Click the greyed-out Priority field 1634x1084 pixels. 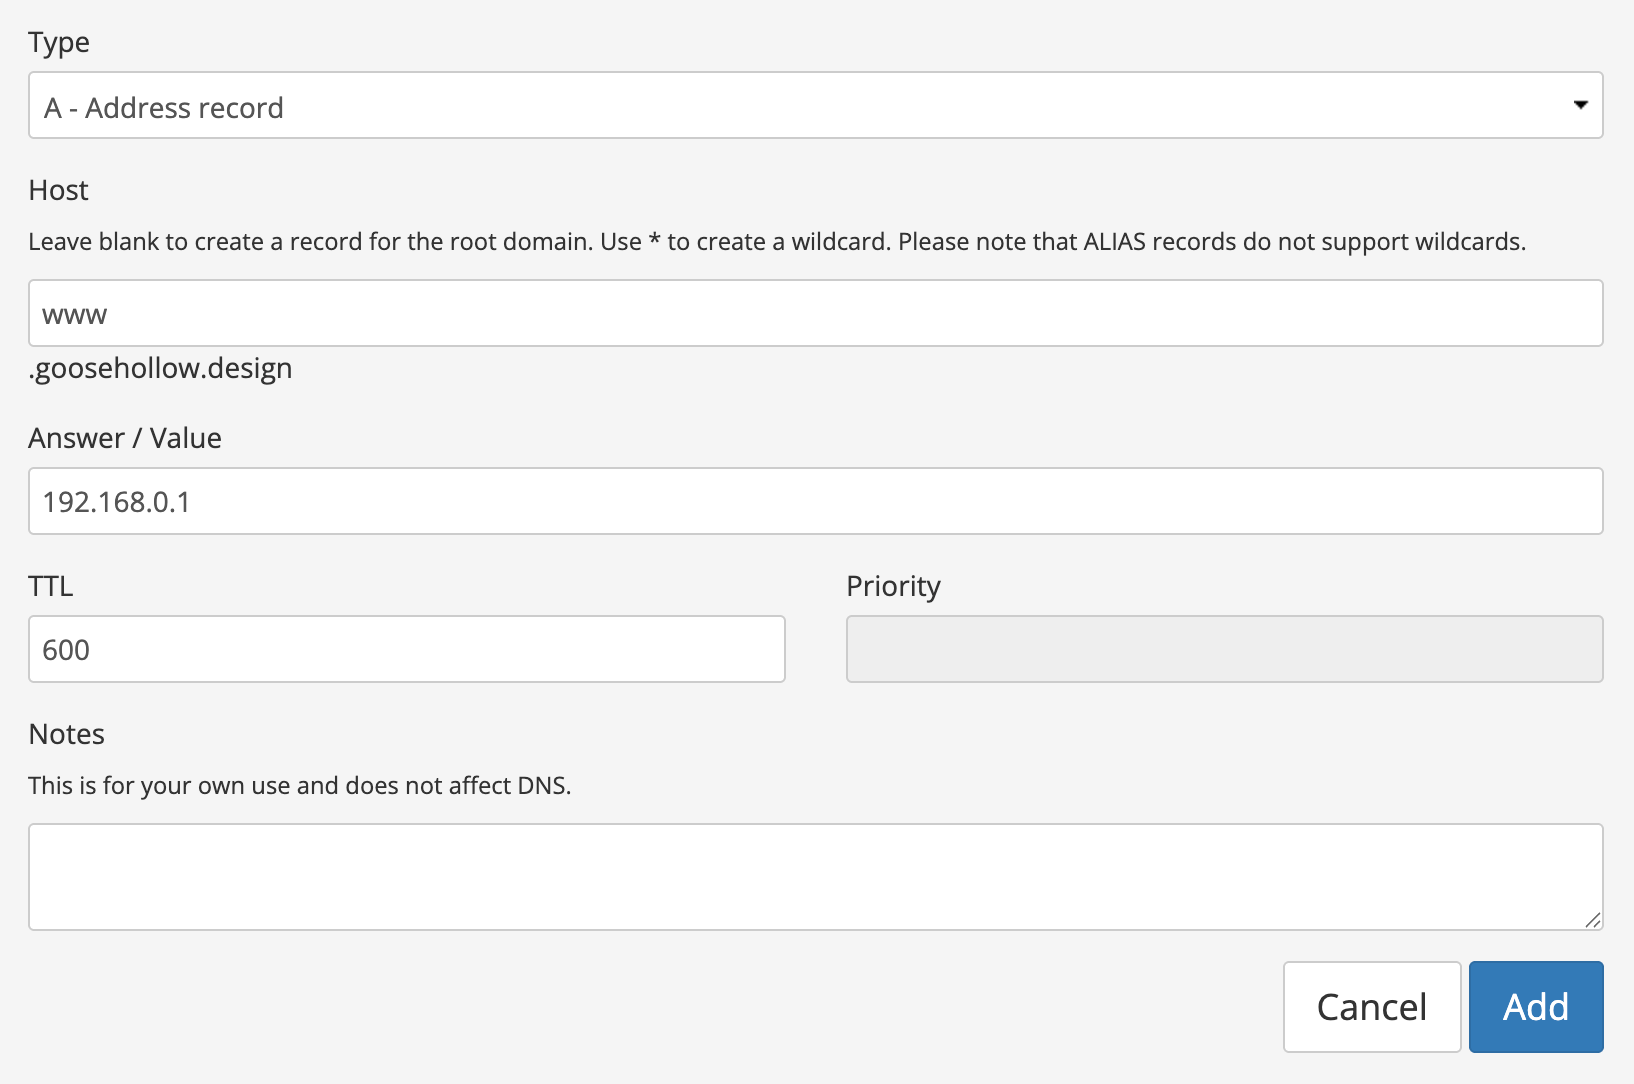click(1224, 649)
